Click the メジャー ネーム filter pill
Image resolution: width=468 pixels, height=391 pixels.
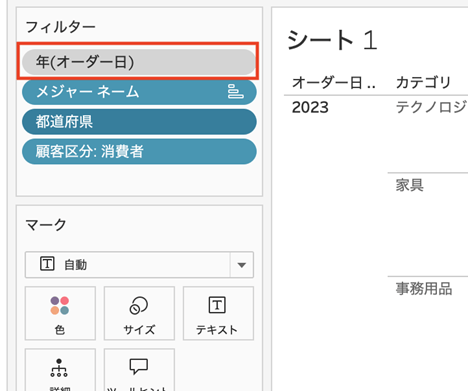pyautogui.click(x=139, y=92)
